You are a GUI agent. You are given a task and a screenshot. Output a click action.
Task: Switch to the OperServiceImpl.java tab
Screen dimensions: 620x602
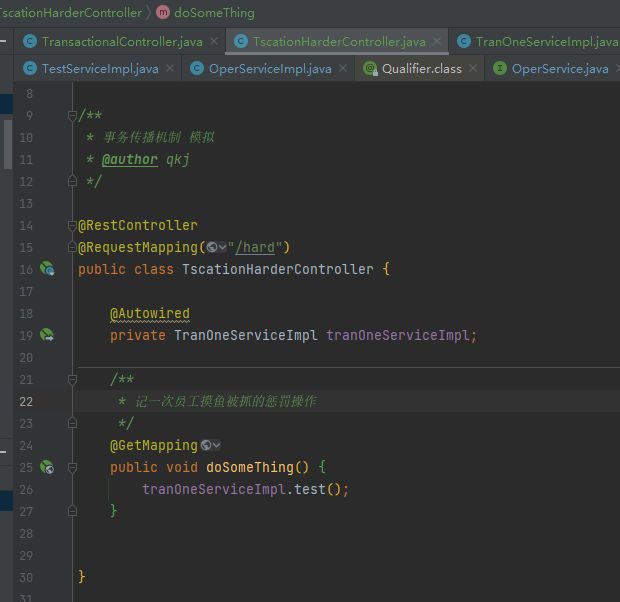[x=270, y=69]
